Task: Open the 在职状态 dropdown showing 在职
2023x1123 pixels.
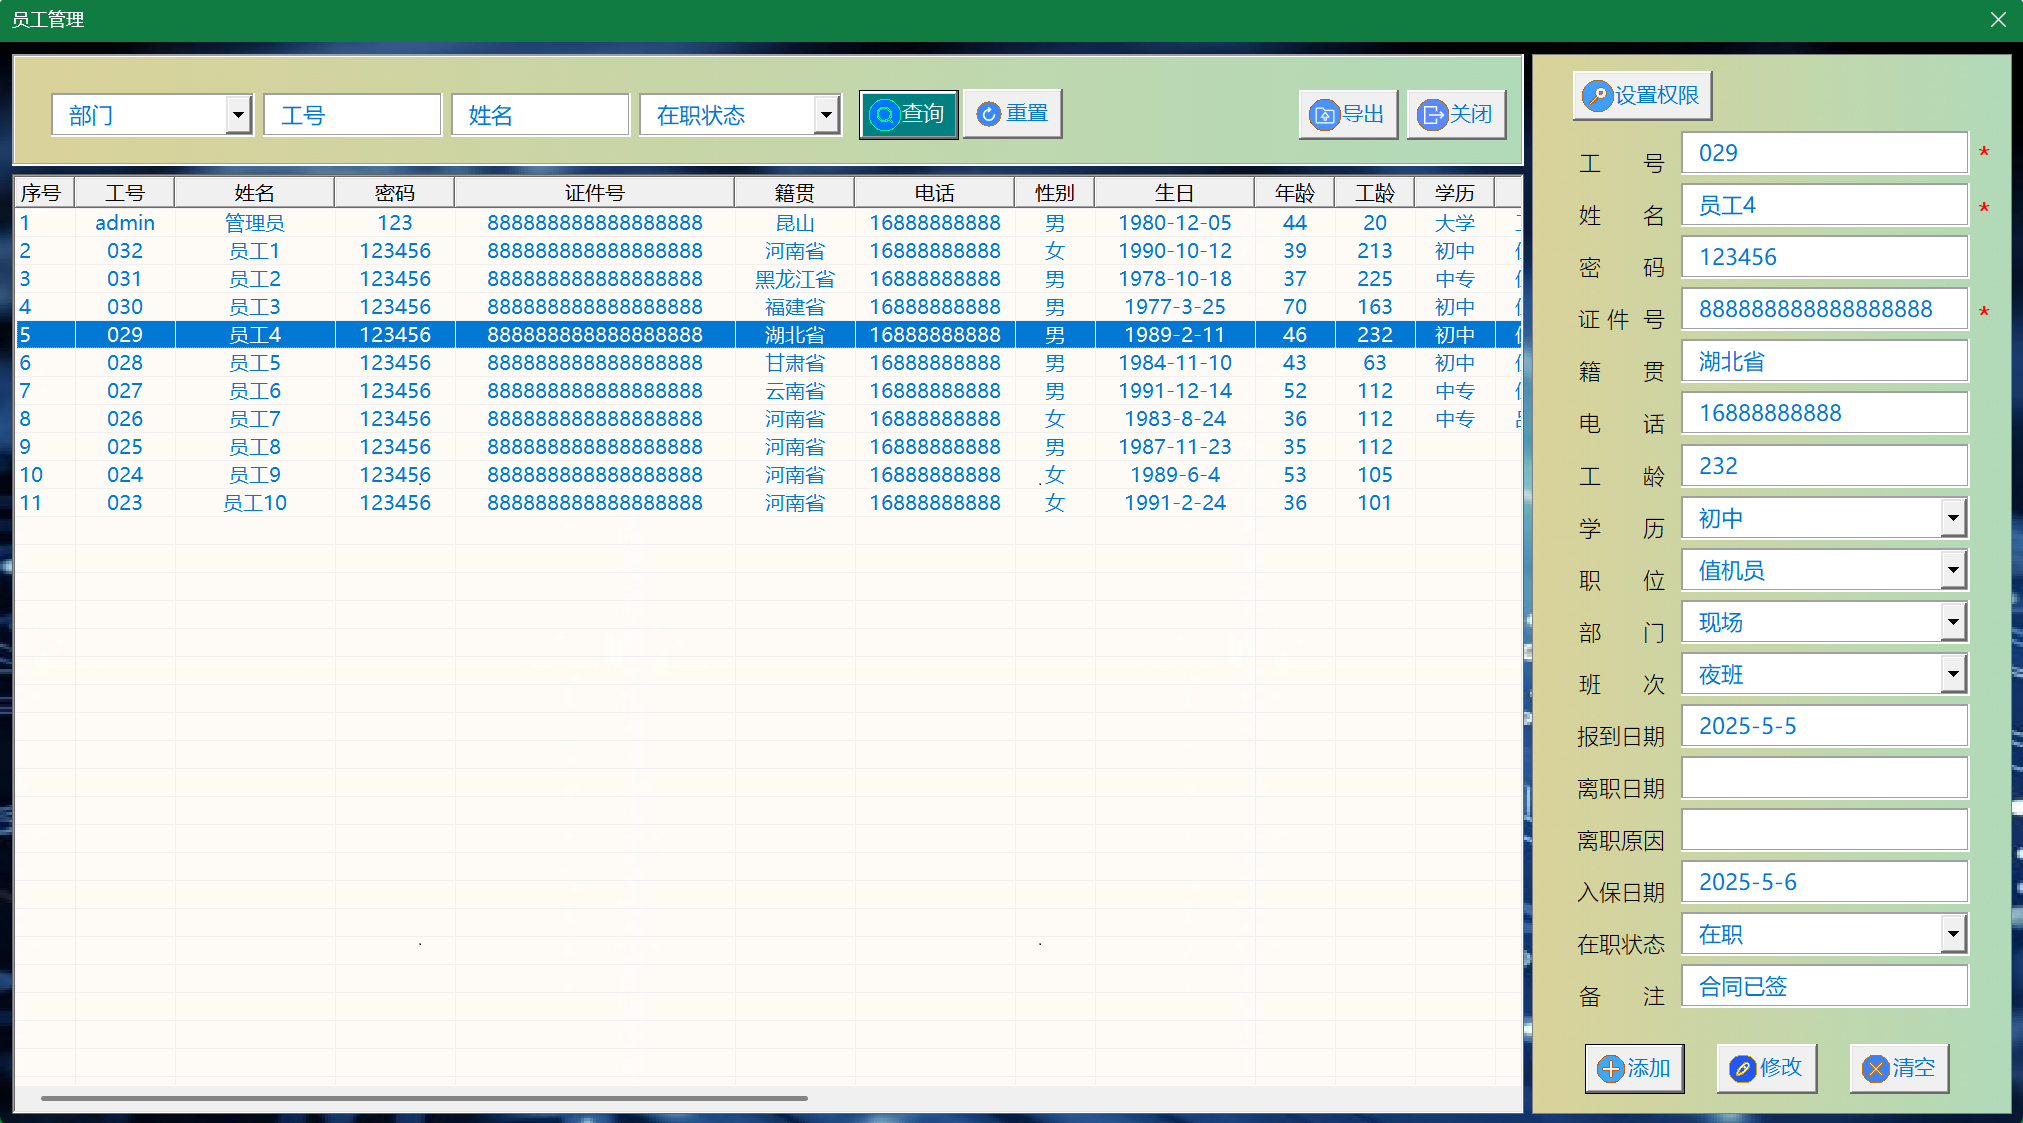Action: pos(1953,934)
